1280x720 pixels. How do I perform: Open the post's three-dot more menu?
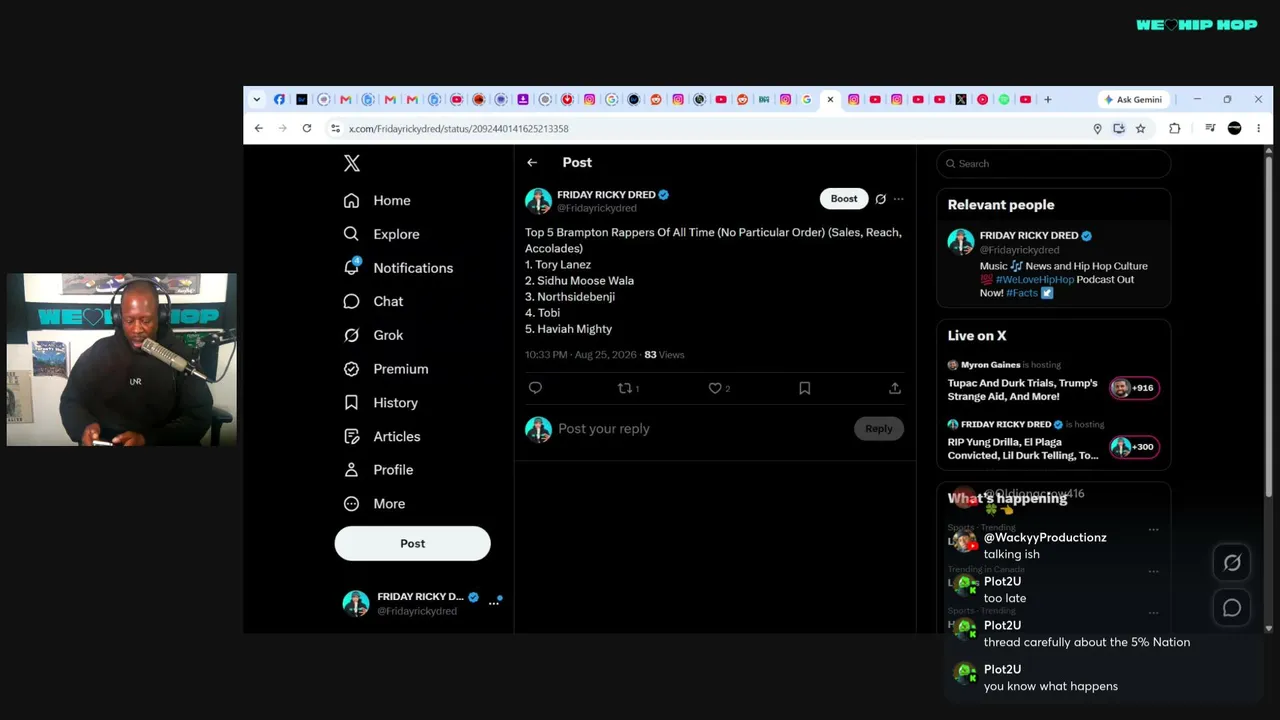click(x=898, y=199)
